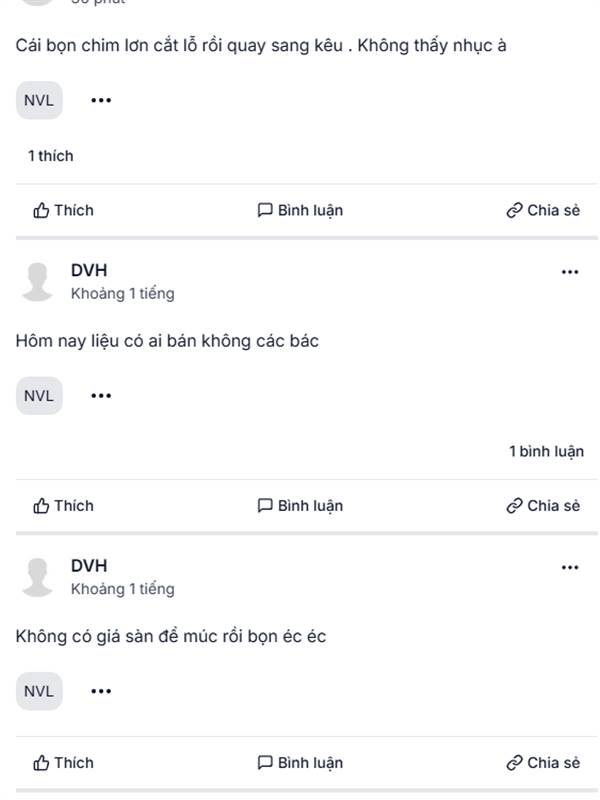Open DVH avatar on 'Hôm nay liệu' post
Screen dimensions: 600x800
[39, 281]
